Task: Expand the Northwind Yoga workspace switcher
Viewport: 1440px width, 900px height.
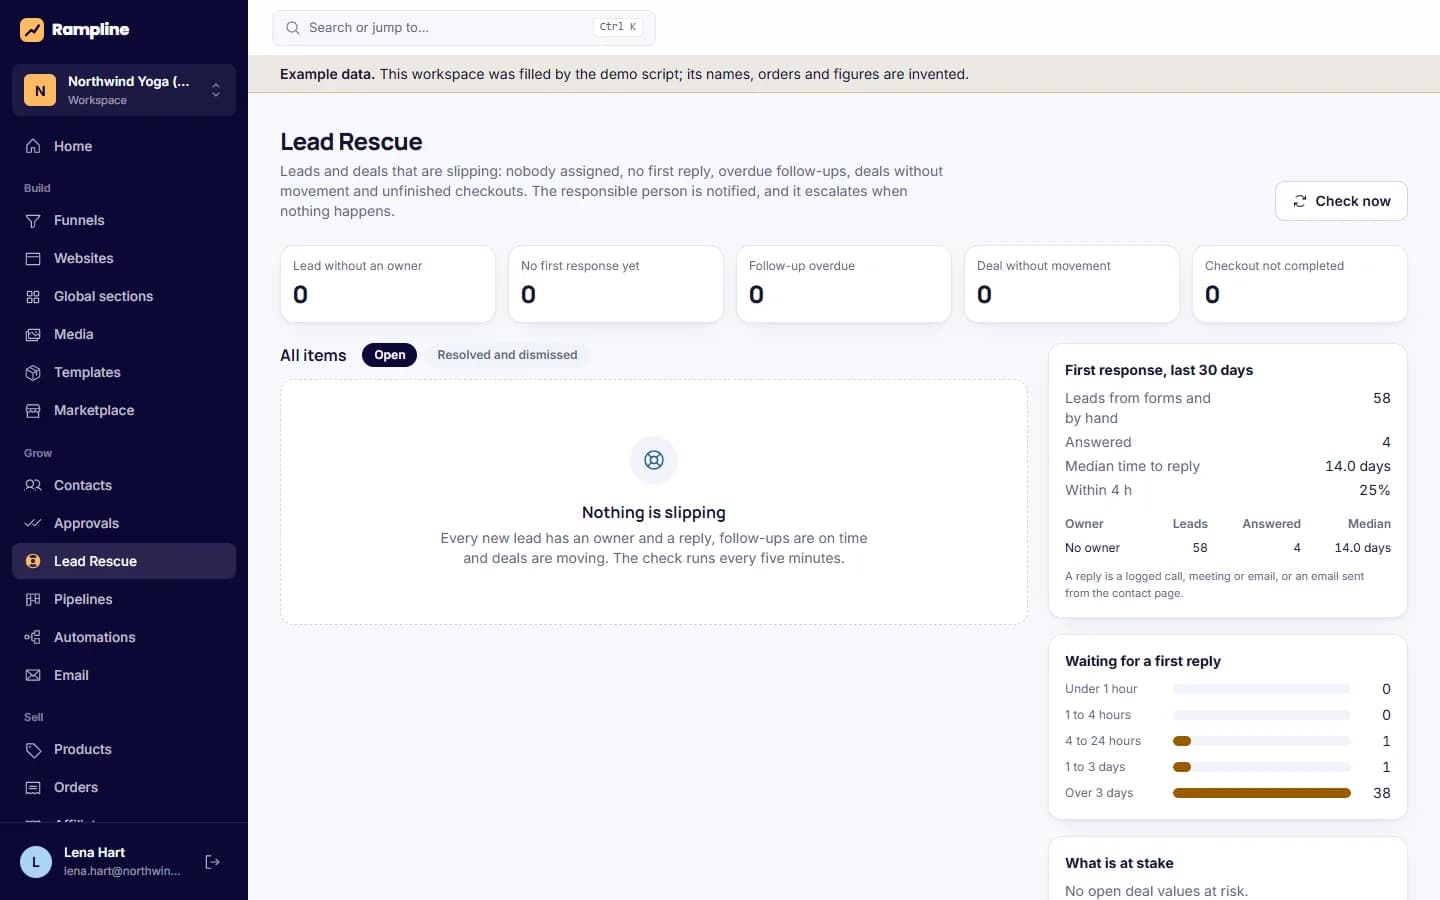Action: pyautogui.click(x=124, y=90)
